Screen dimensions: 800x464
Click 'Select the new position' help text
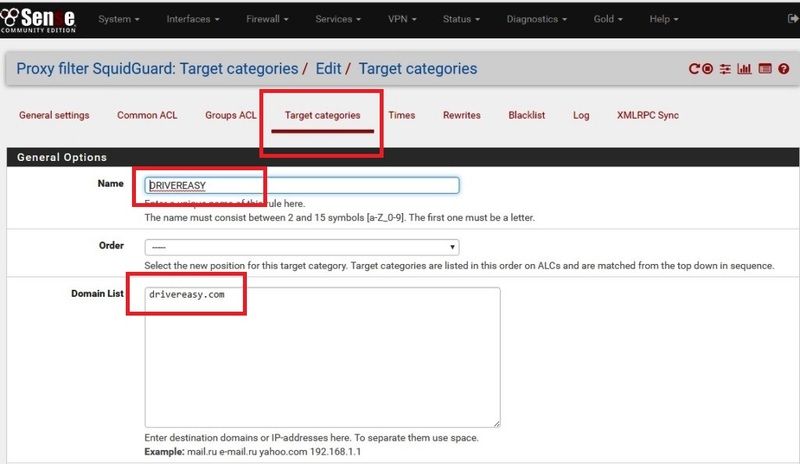tap(459, 265)
